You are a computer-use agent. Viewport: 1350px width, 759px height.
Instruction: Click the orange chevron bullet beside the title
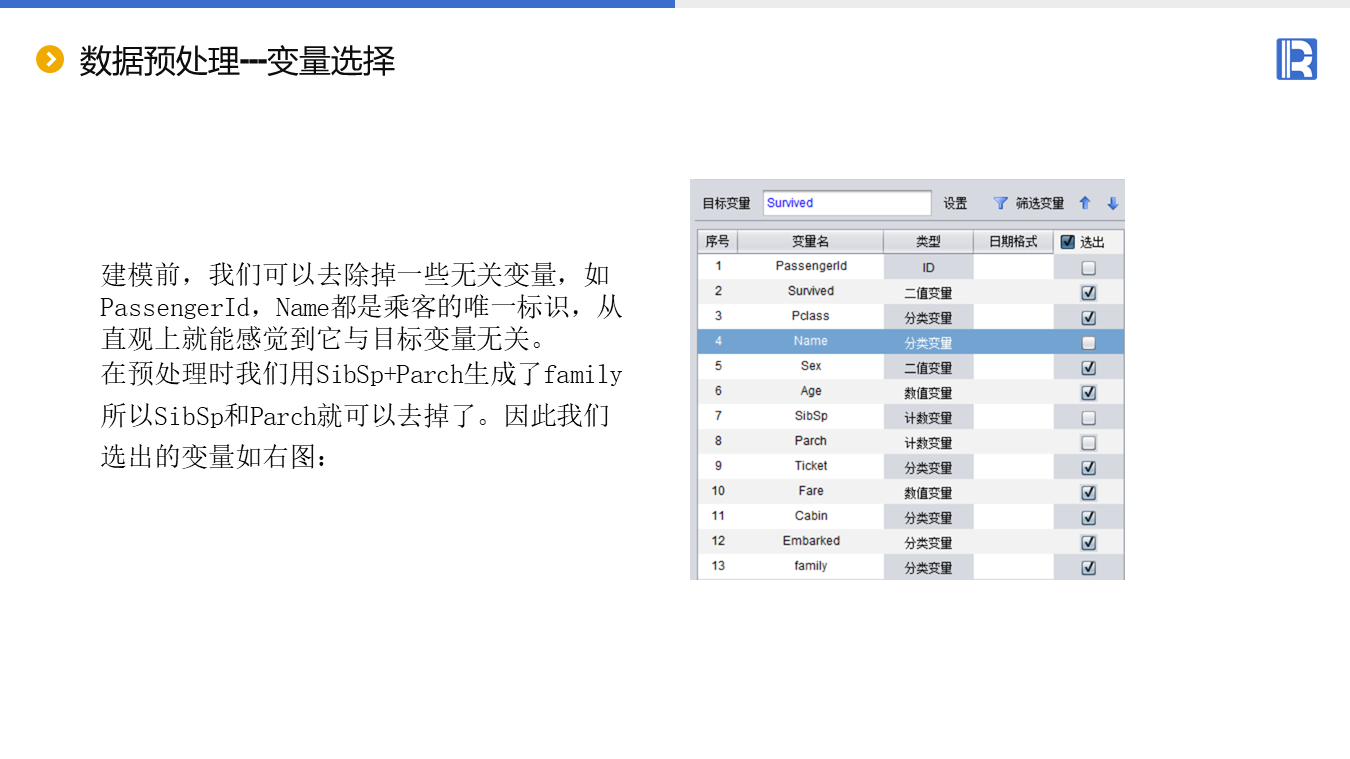(x=49, y=60)
